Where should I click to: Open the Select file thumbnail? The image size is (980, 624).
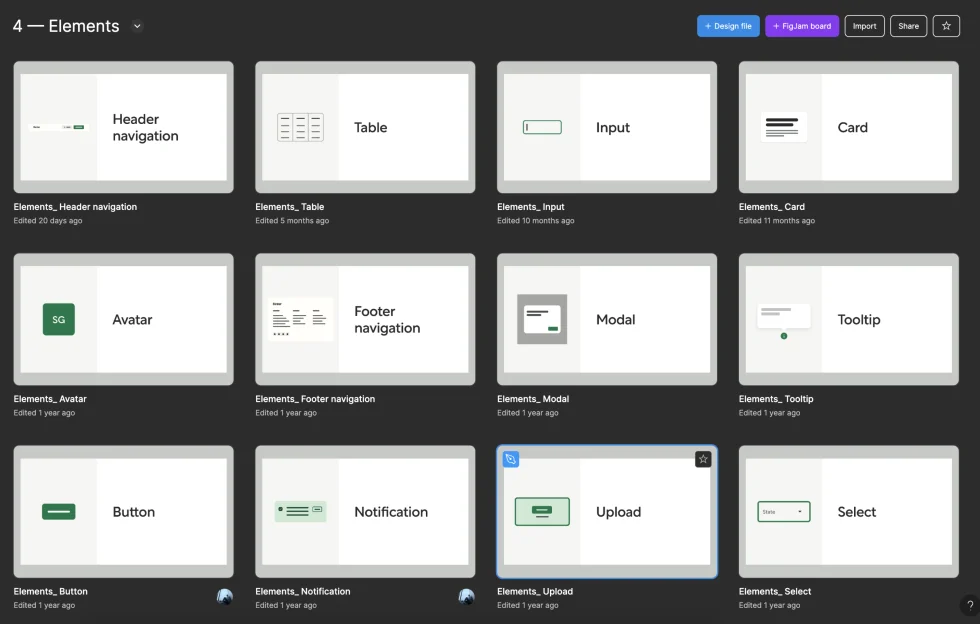tap(849, 511)
